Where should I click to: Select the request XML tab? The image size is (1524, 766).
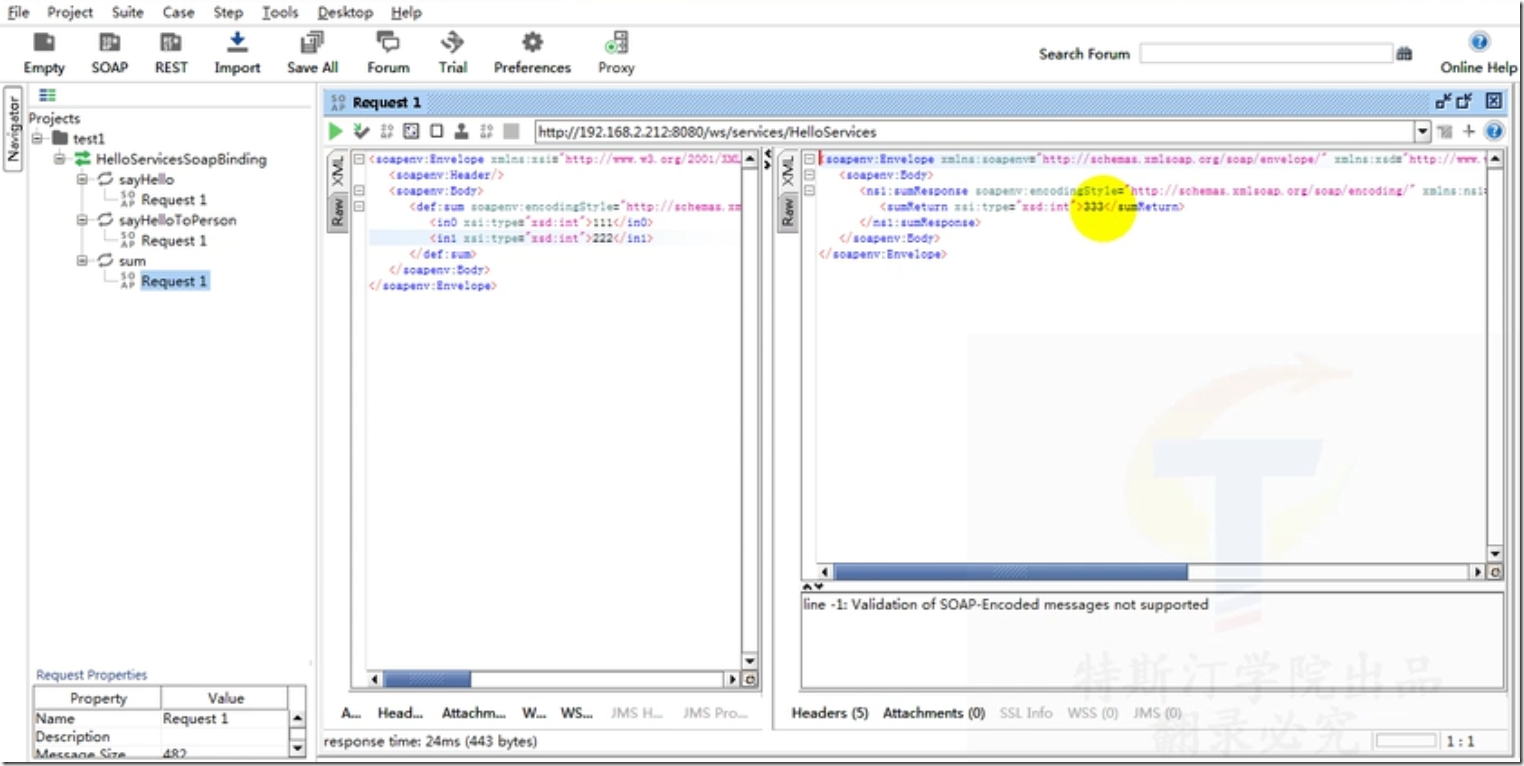pos(338,171)
